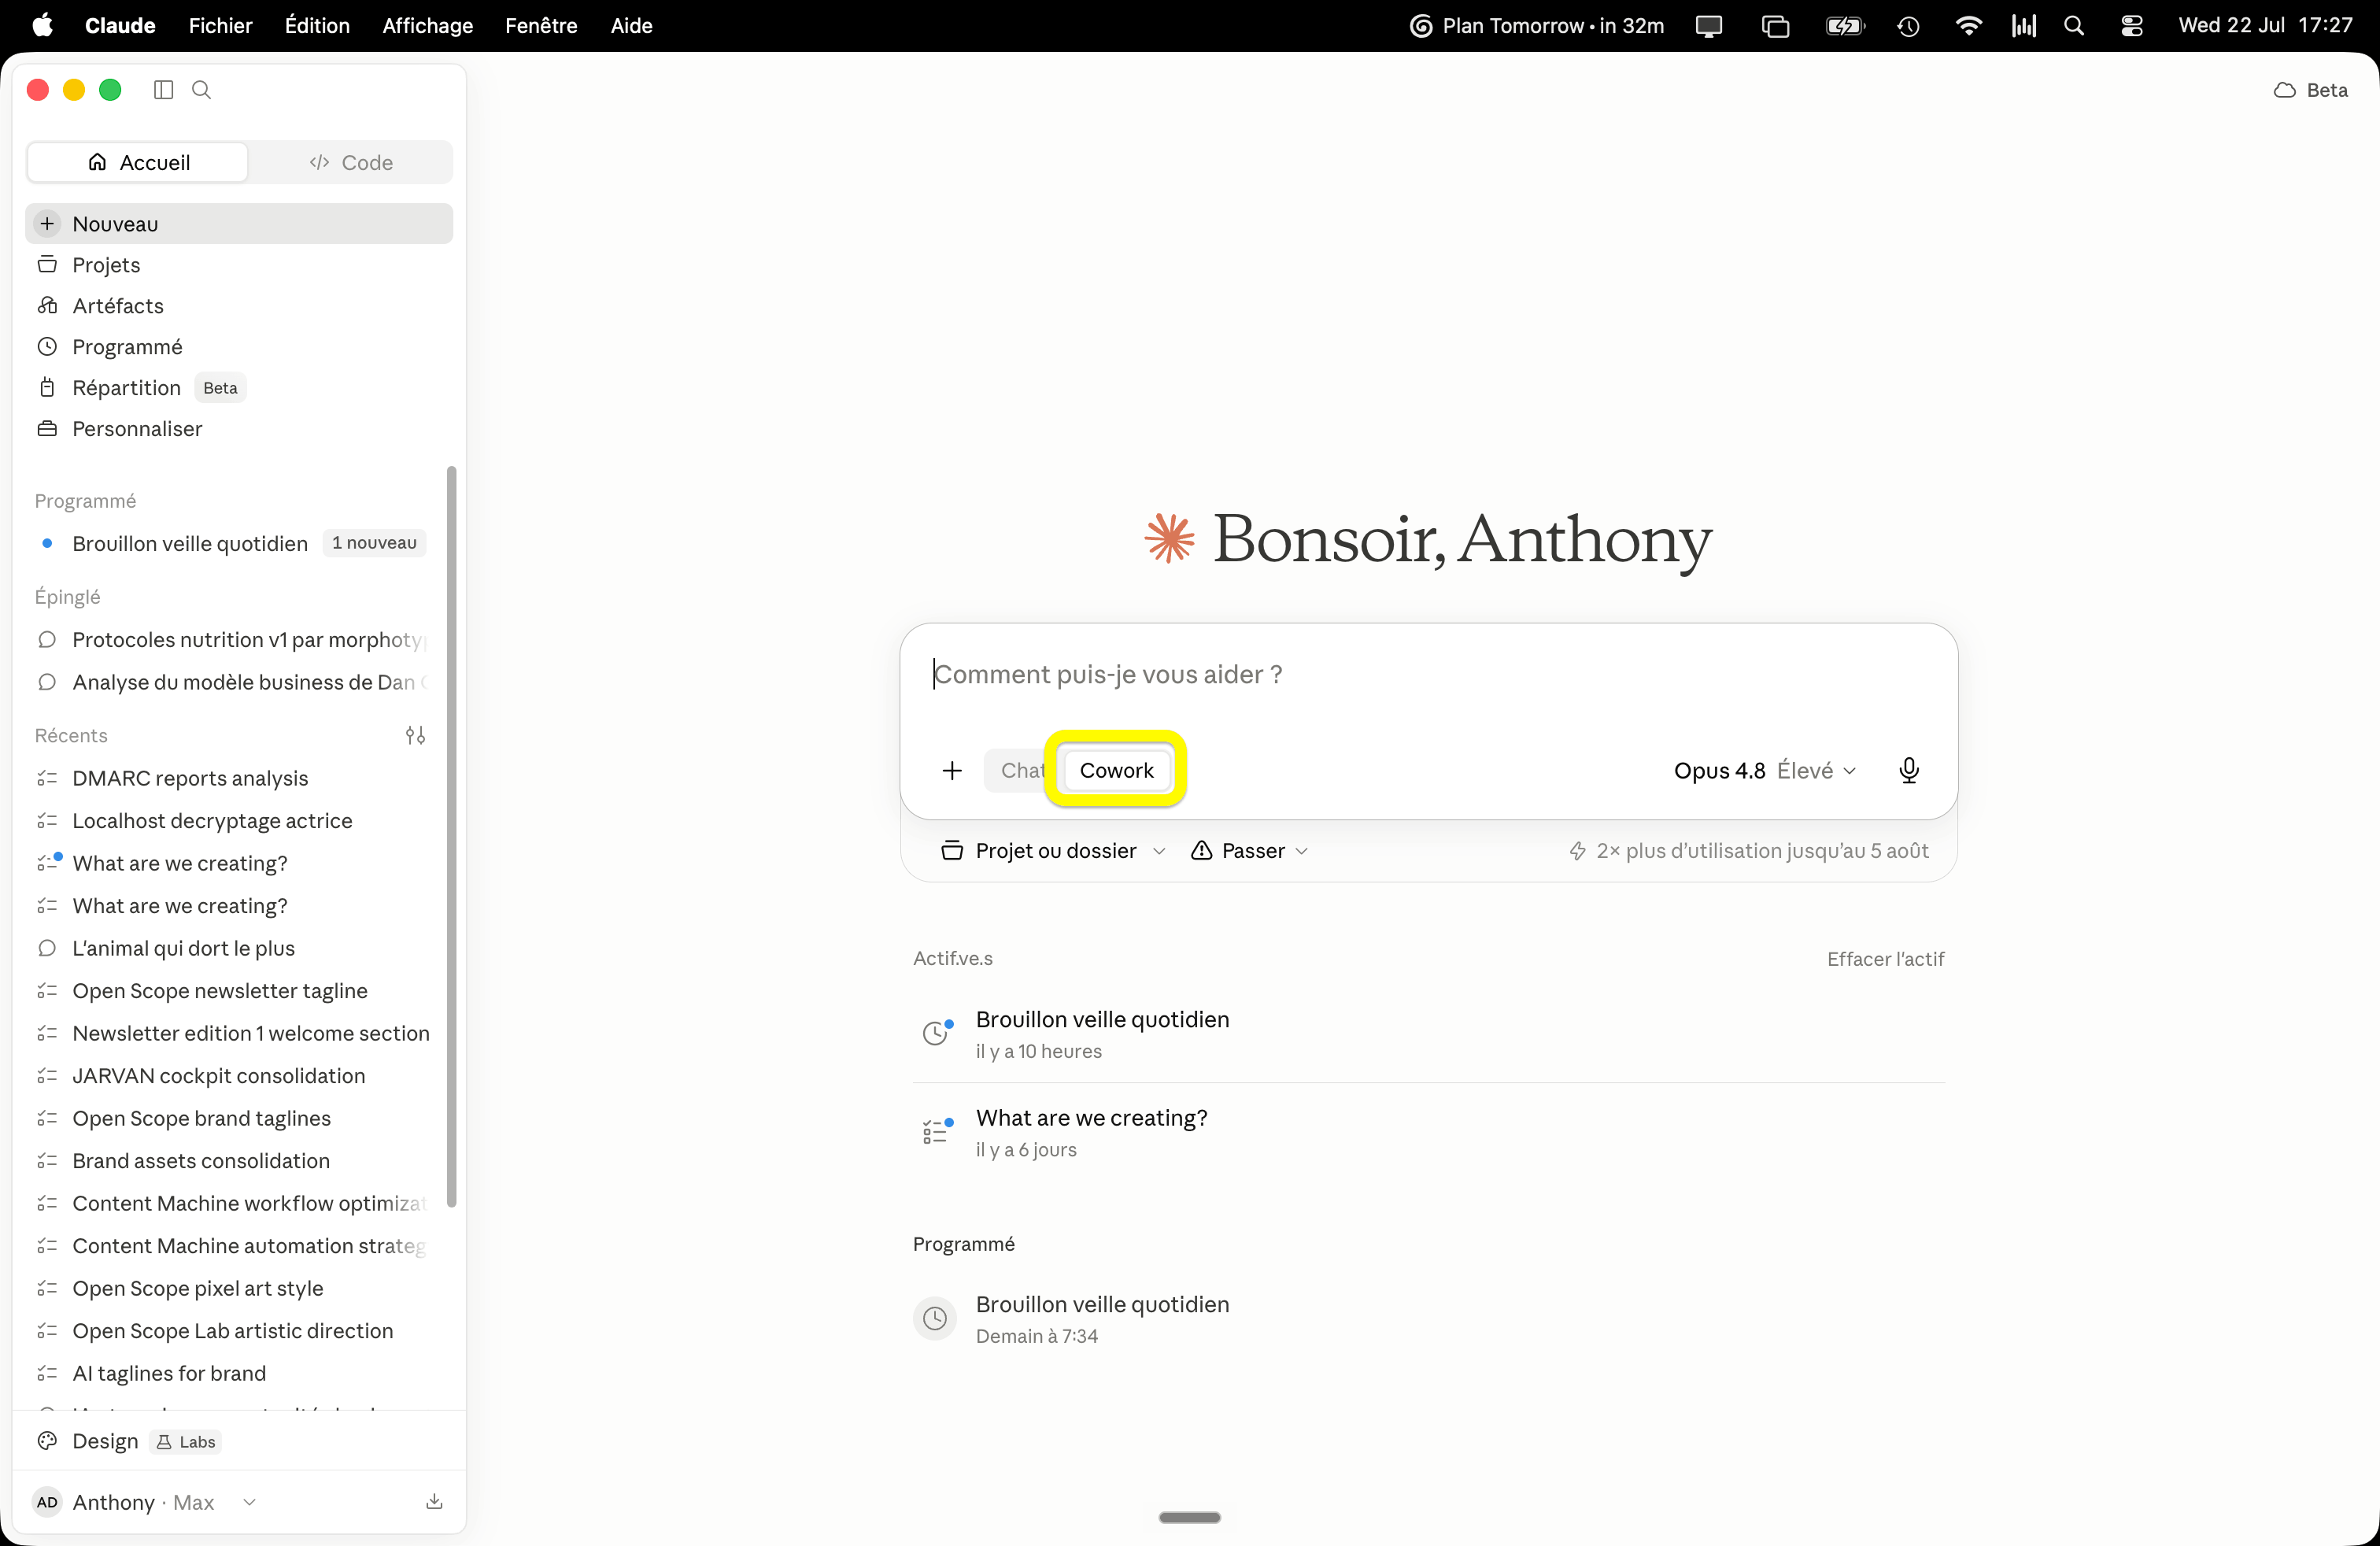Toggle the sidebar panel icon
This screenshot has height=1546, width=2380.
(x=163, y=90)
